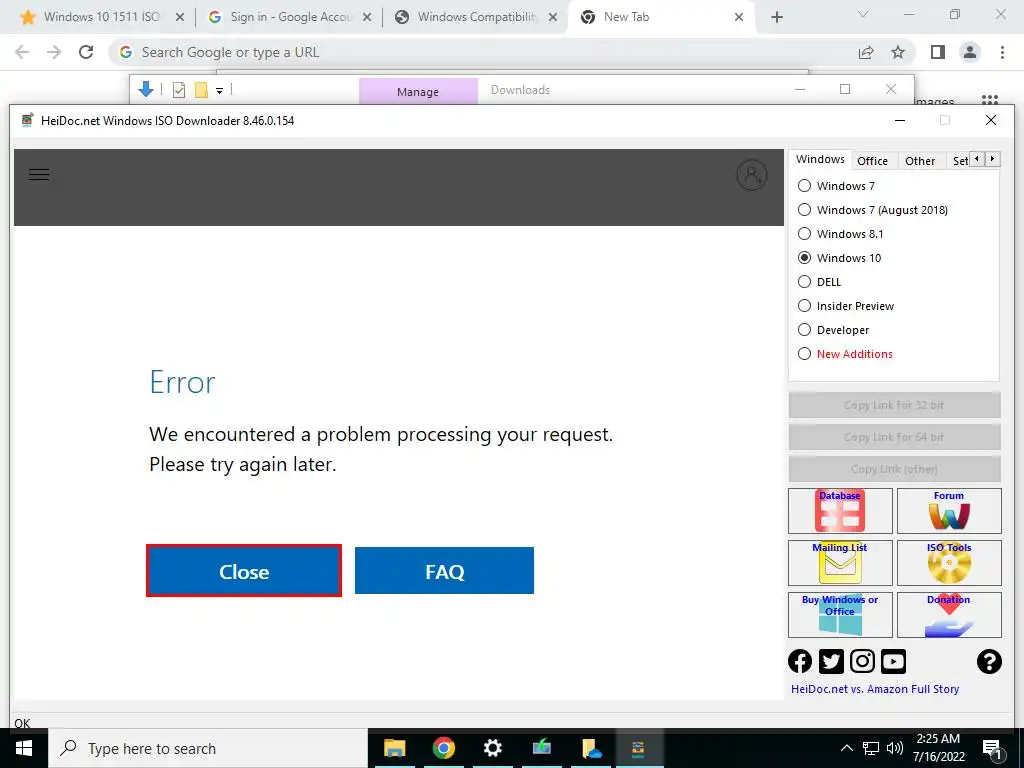Click Copy Link (other) button
Image resolution: width=1024 pixels, height=768 pixels.
tap(894, 469)
